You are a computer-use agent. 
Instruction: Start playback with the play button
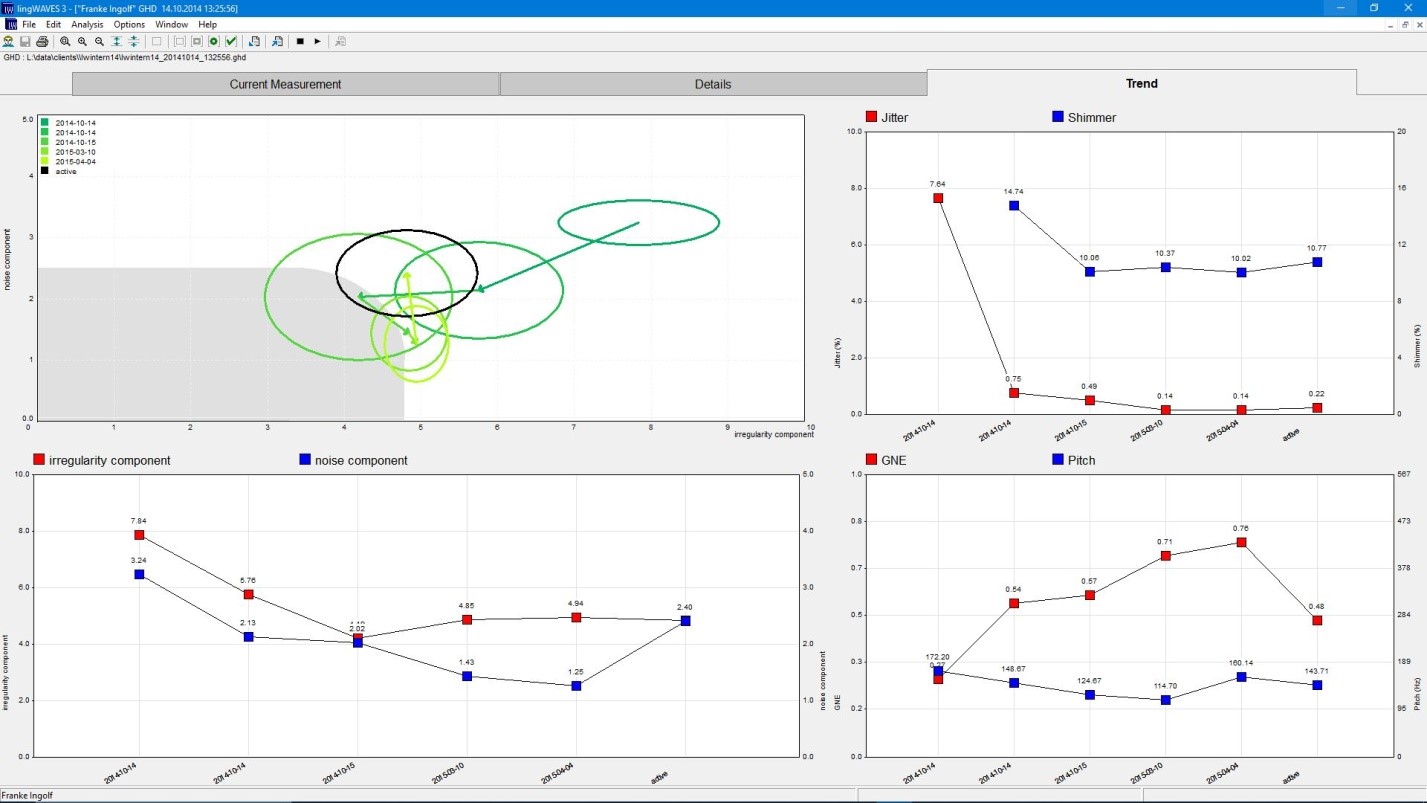[317, 41]
